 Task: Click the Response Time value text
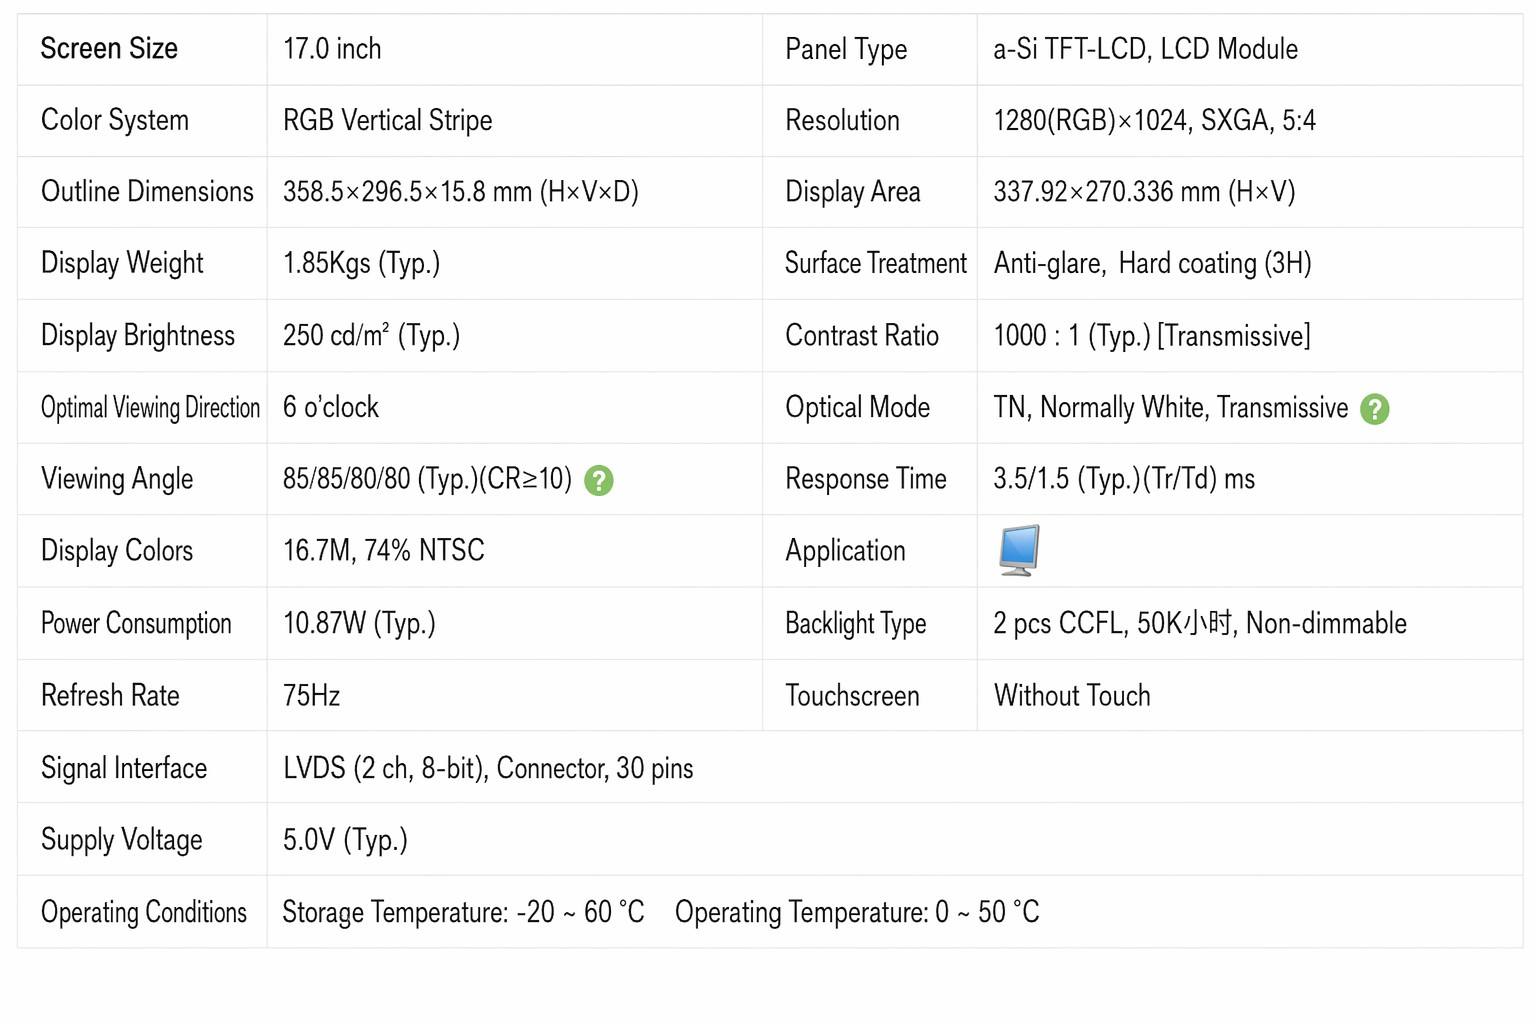point(1124,479)
